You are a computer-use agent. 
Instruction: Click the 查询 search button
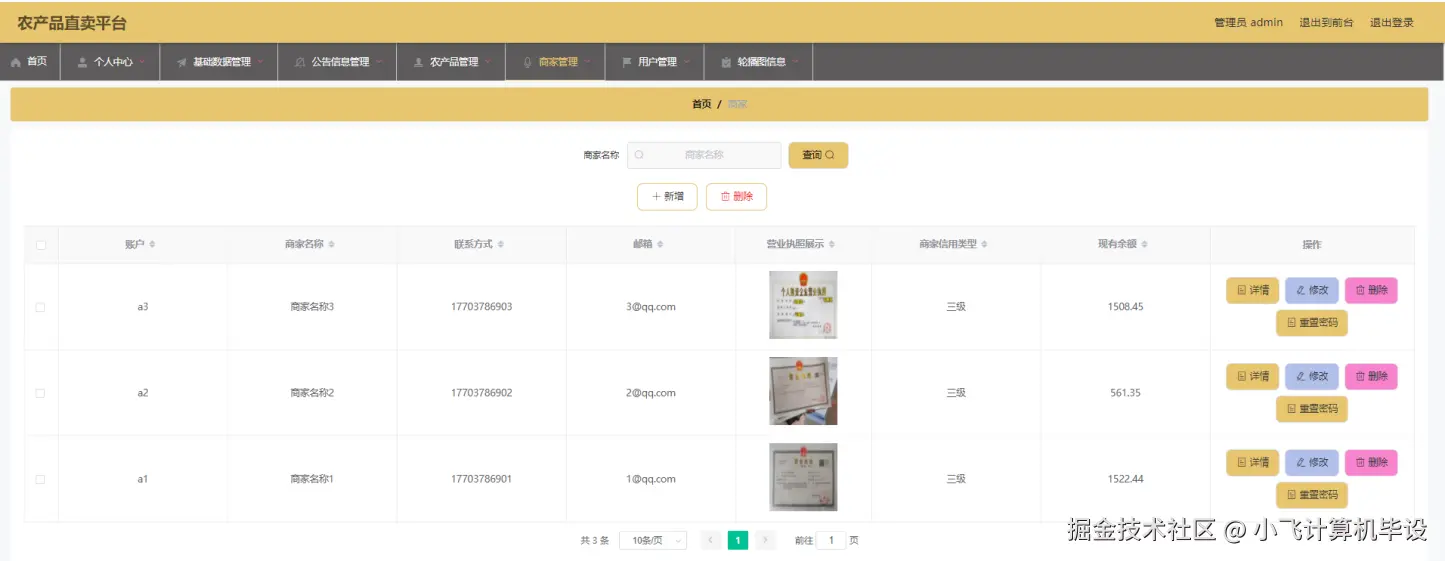point(818,155)
